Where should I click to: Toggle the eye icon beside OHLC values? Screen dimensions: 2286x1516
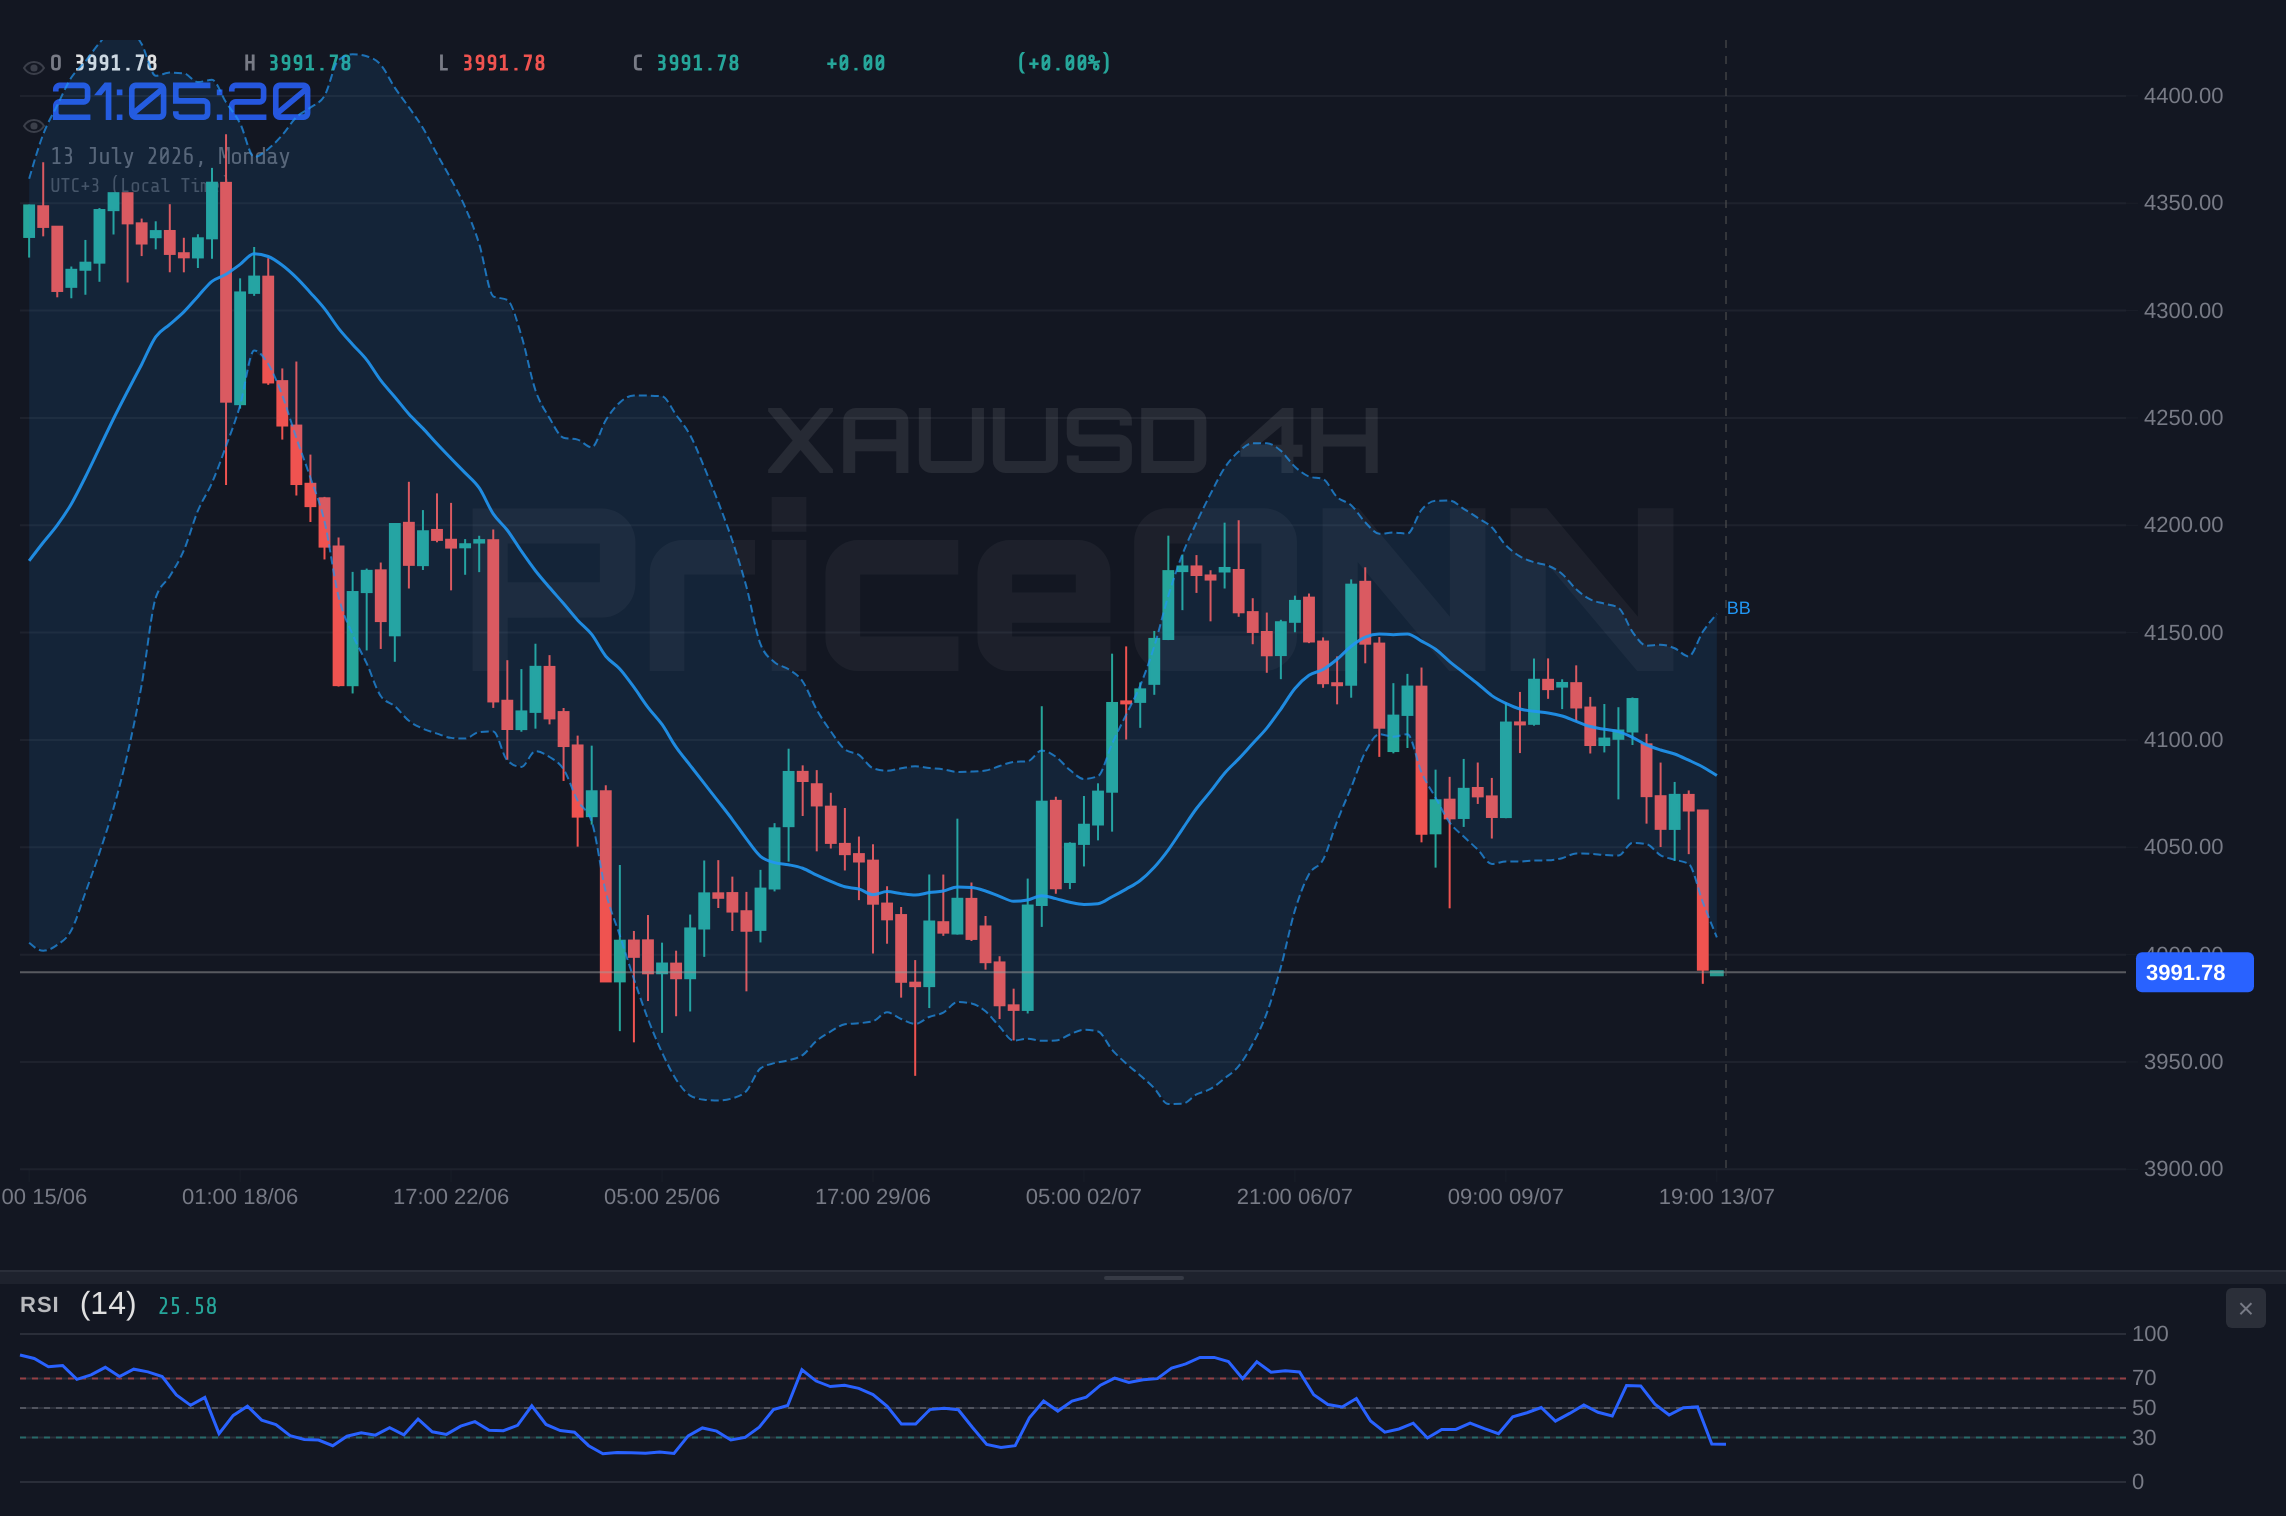click(x=33, y=68)
